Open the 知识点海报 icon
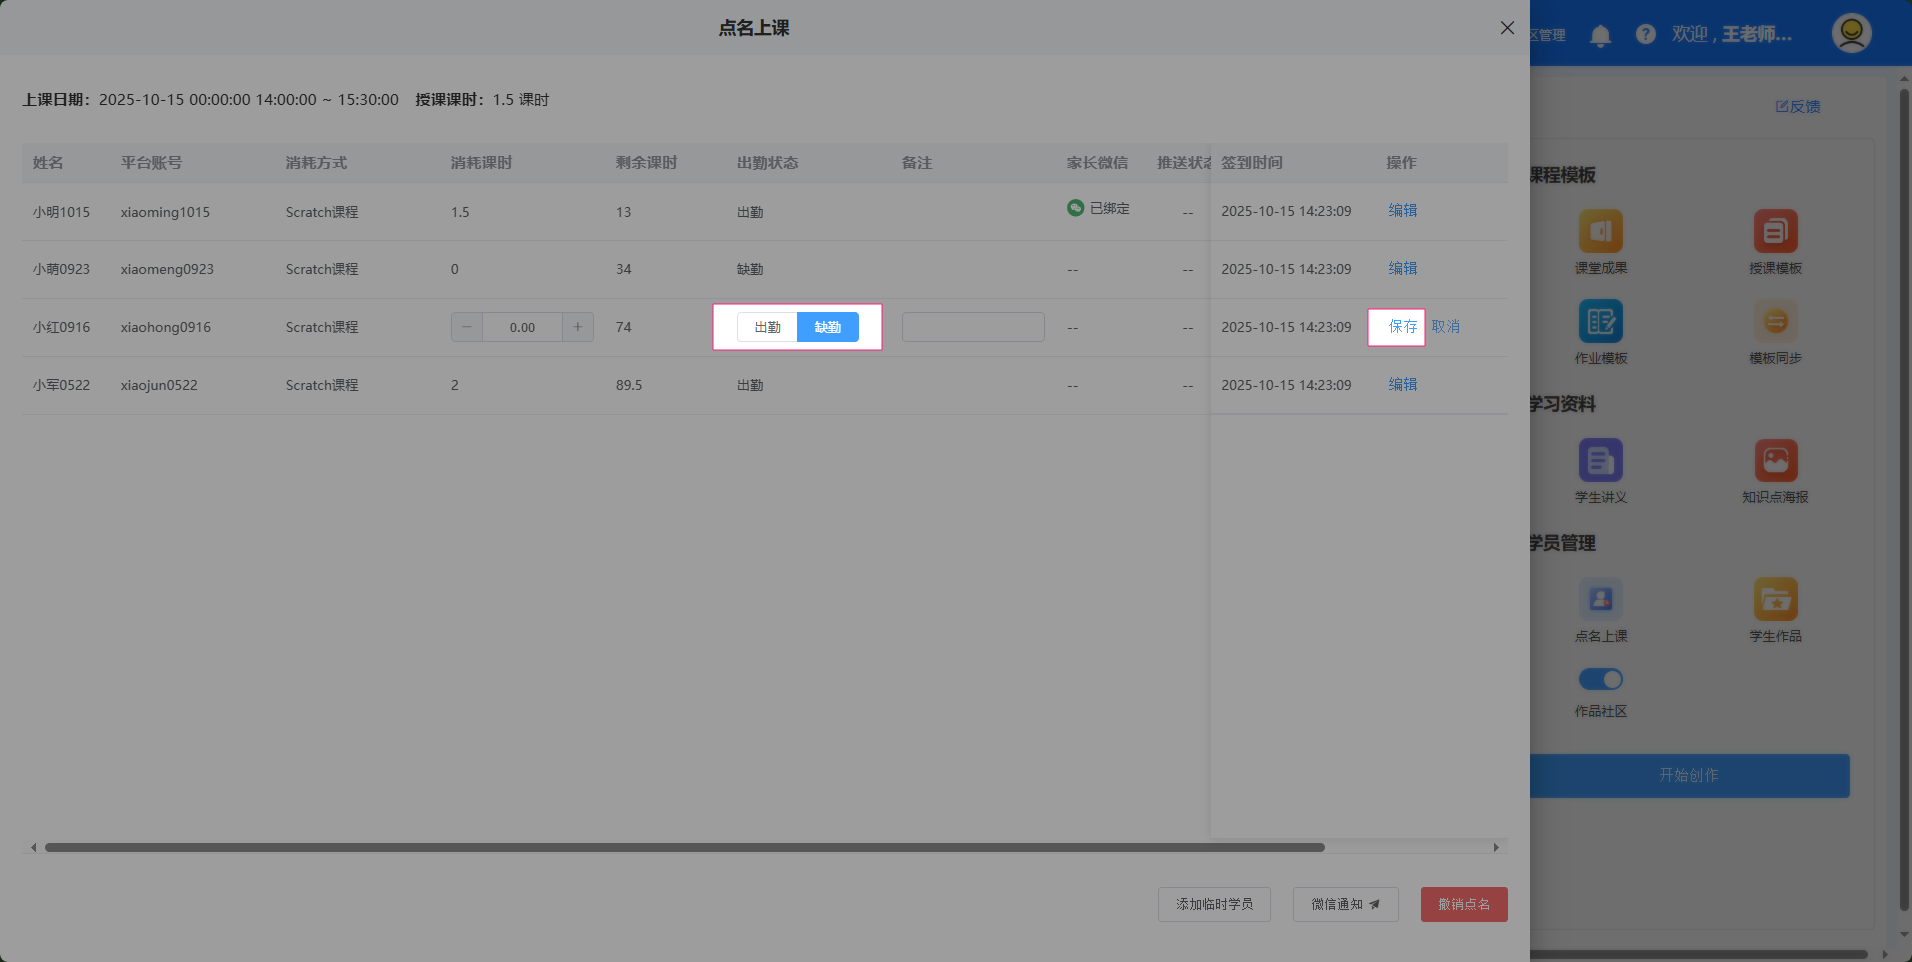 1775,461
